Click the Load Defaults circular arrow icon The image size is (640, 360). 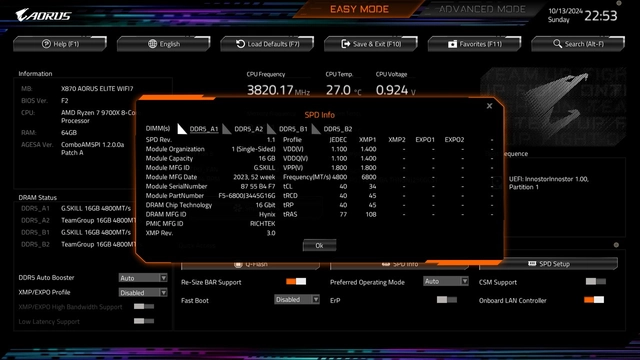pos(240,44)
